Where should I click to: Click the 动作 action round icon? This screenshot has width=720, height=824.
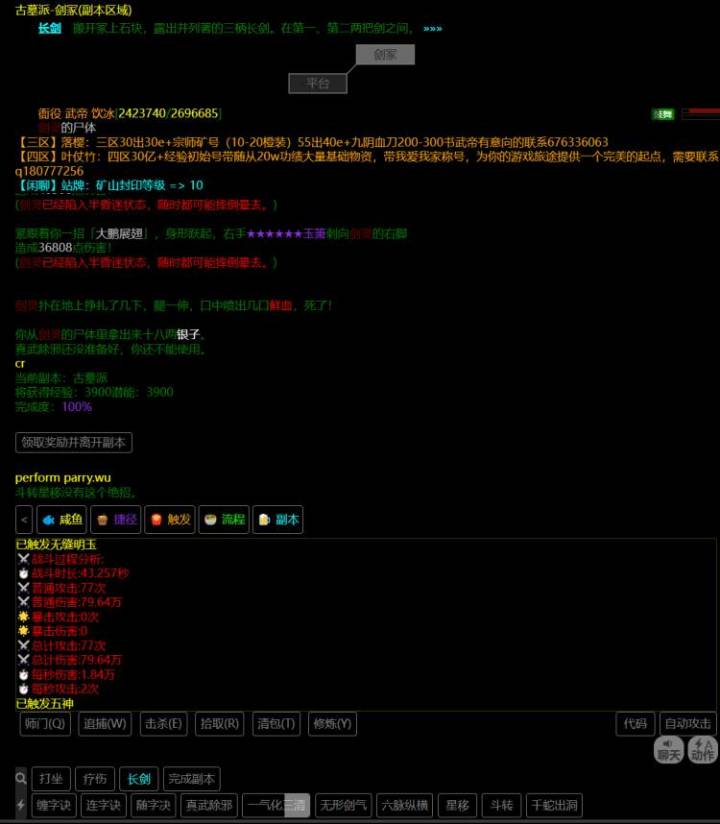703,749
